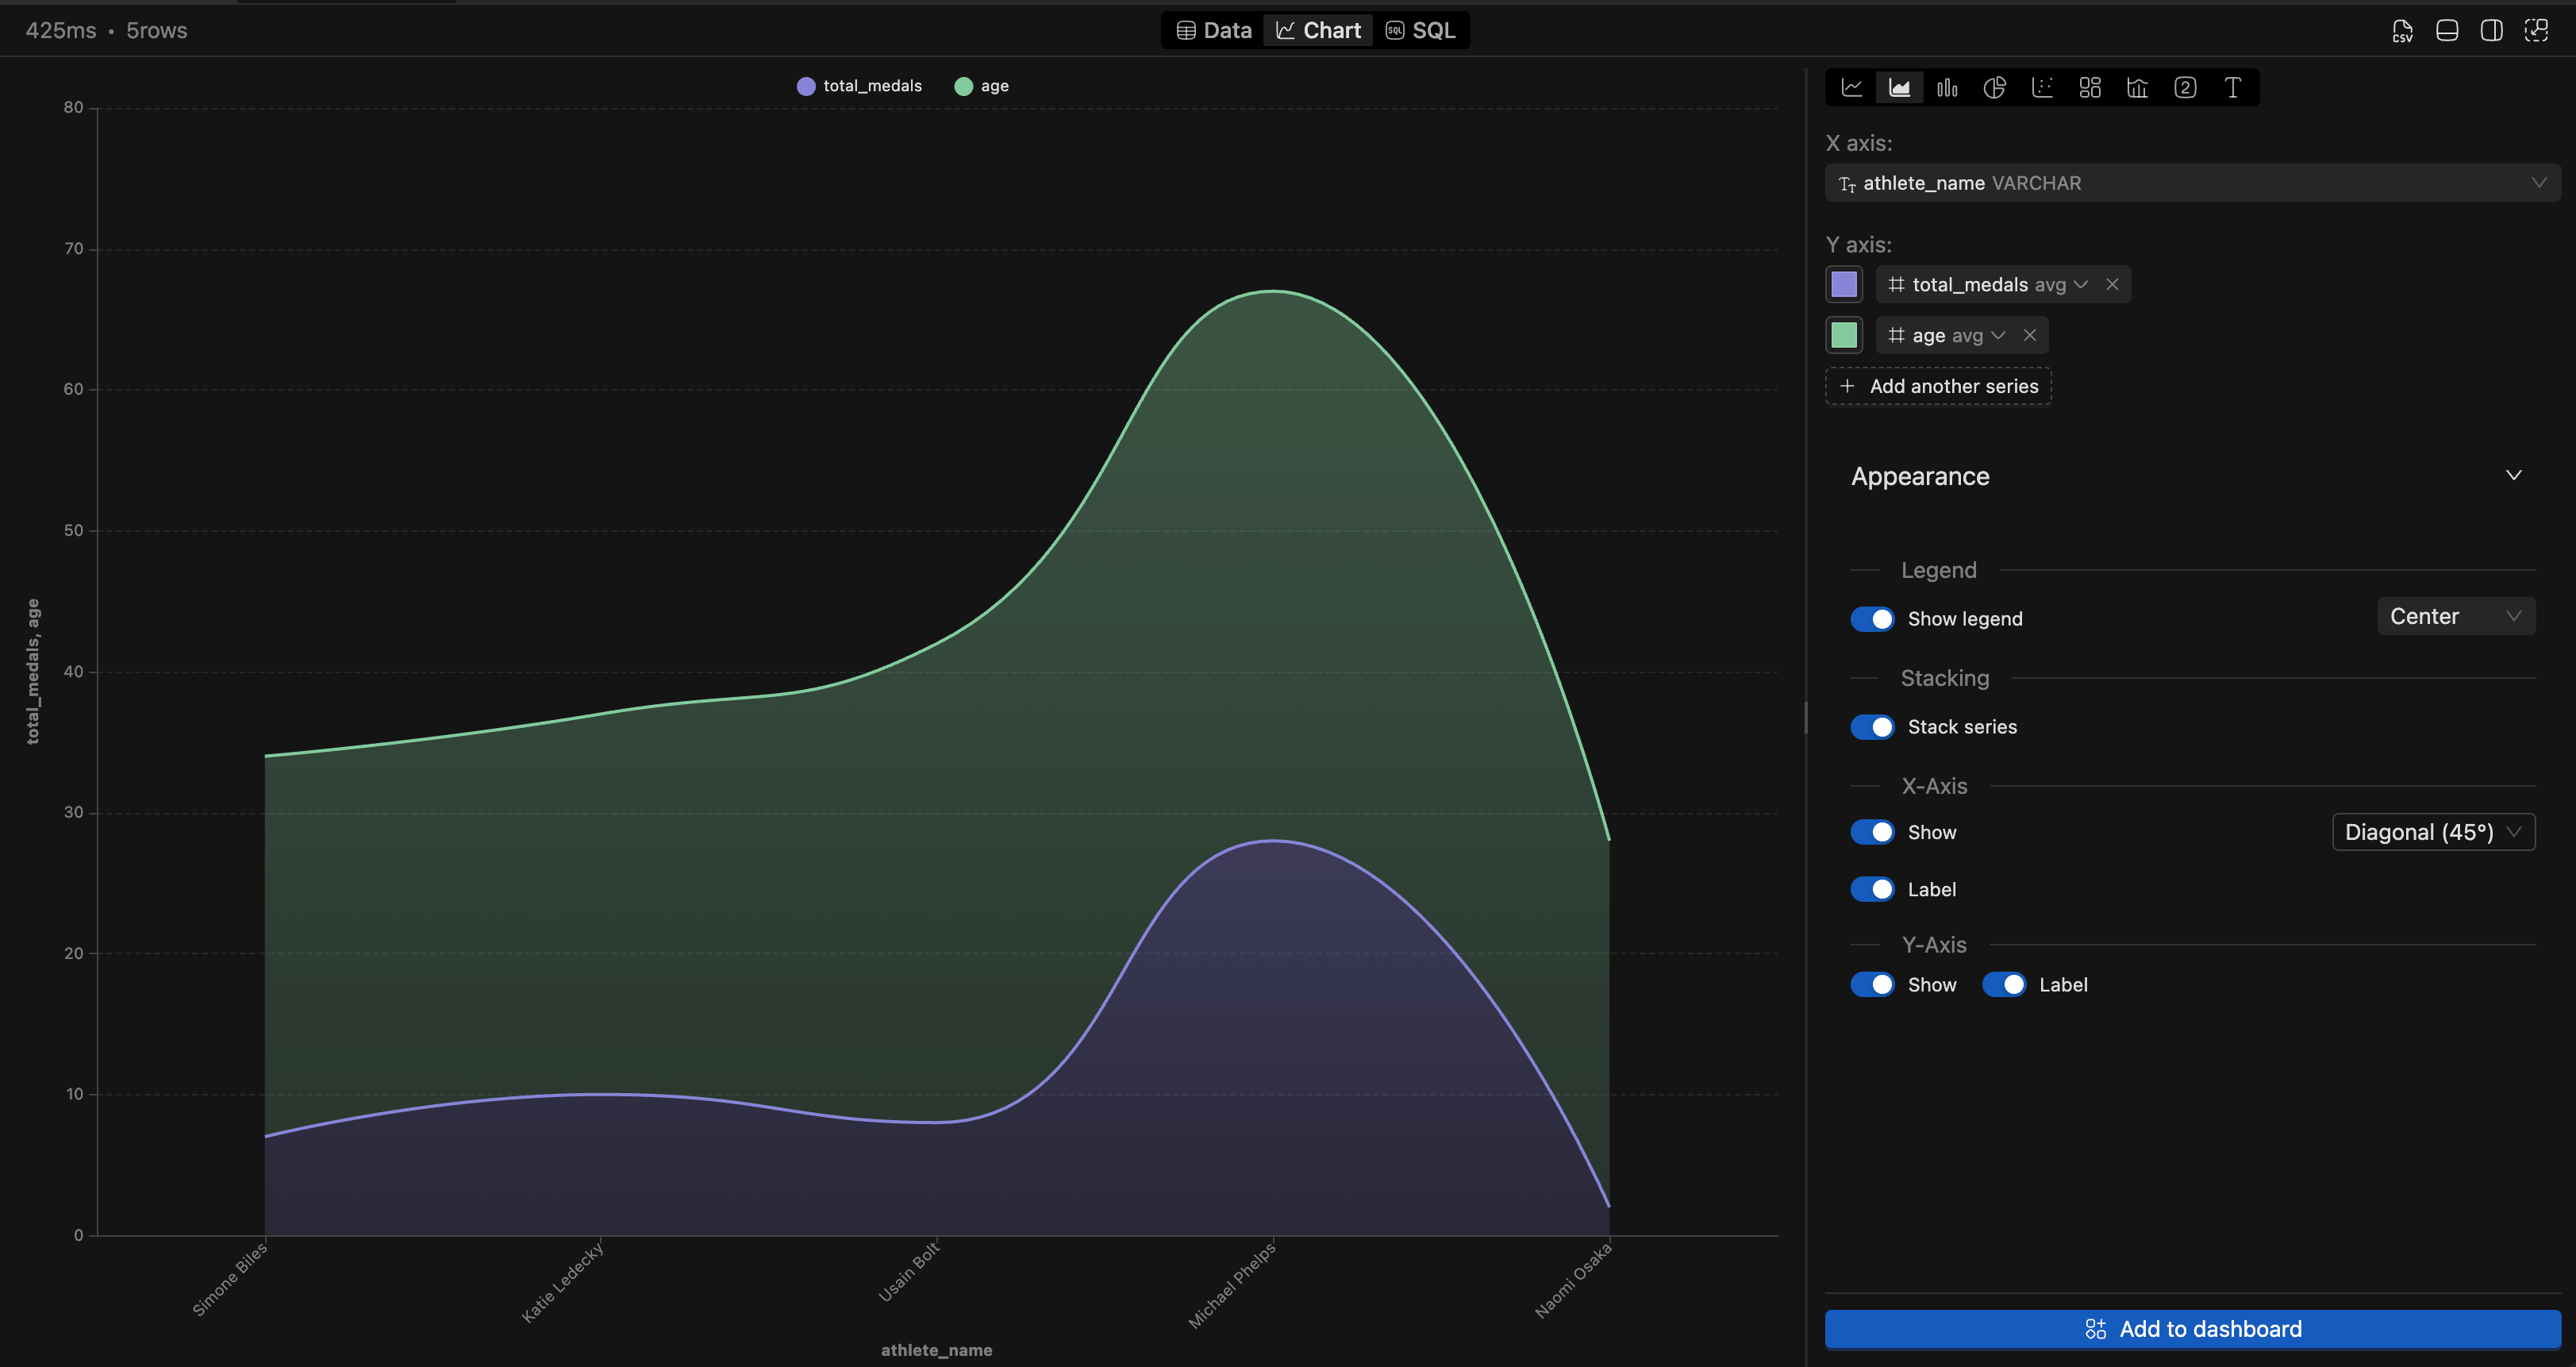Select the scatter plot chart icon
This screenshot has width=2576, height=1367.
tap(2042, 87)
